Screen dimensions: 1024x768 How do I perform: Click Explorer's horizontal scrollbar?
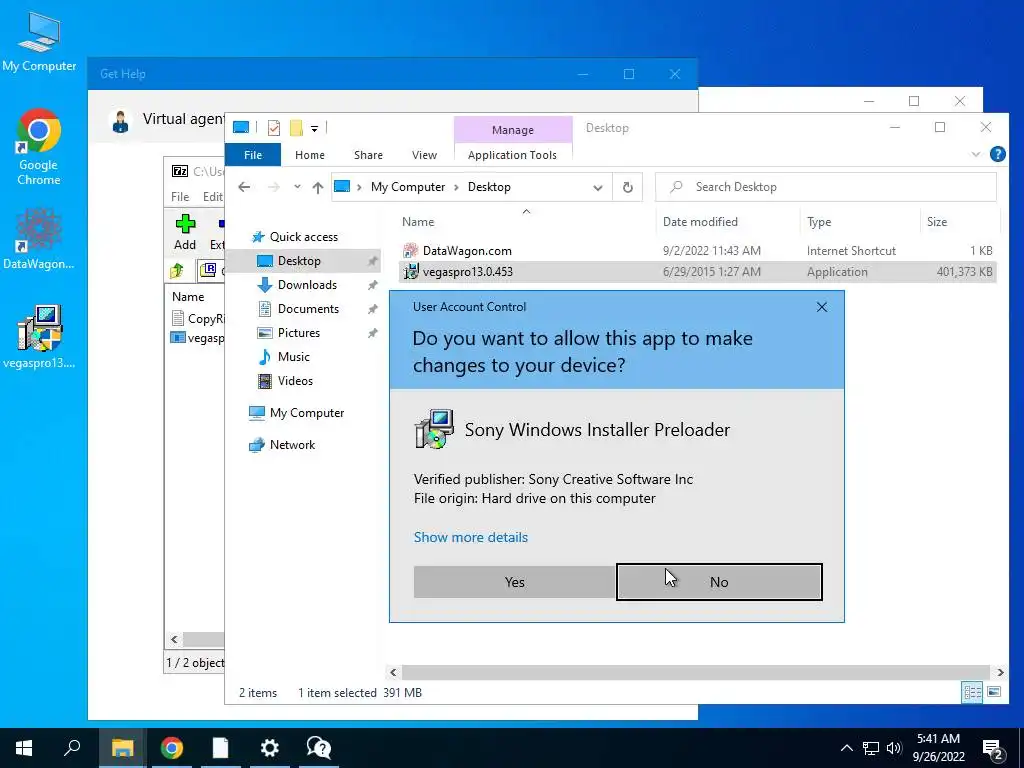click(x=696, y=672)
